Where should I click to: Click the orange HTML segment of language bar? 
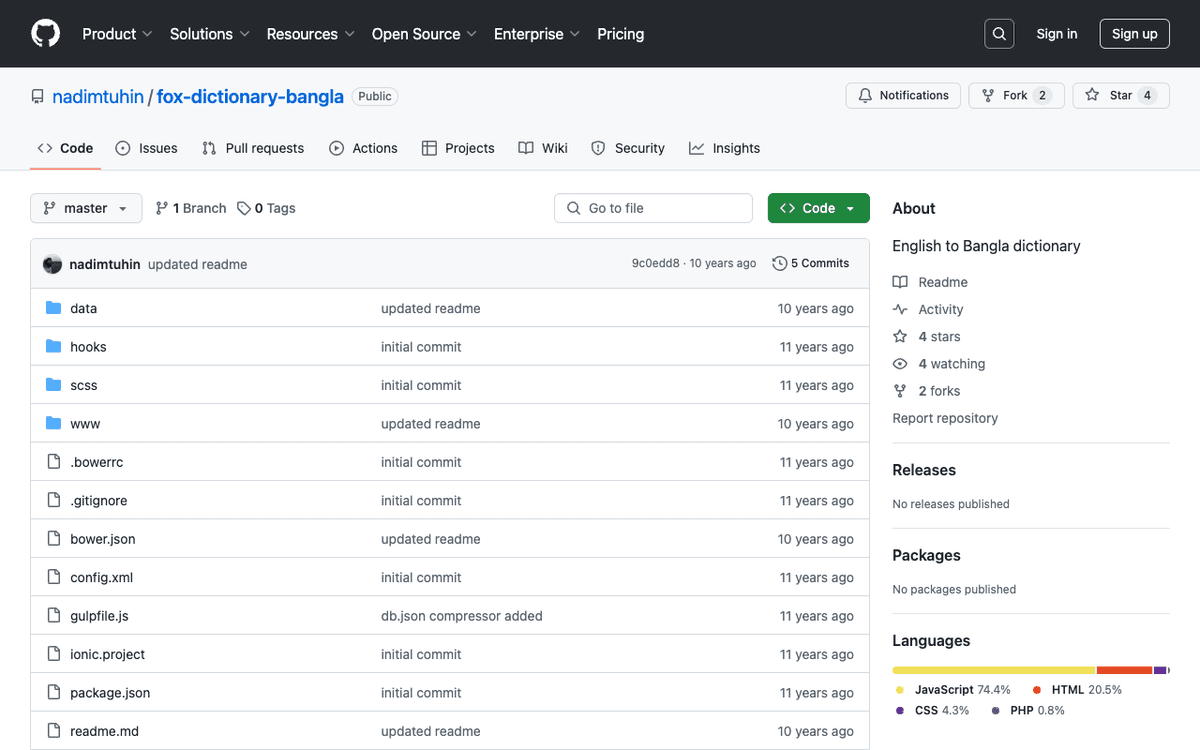[1125, 670]
